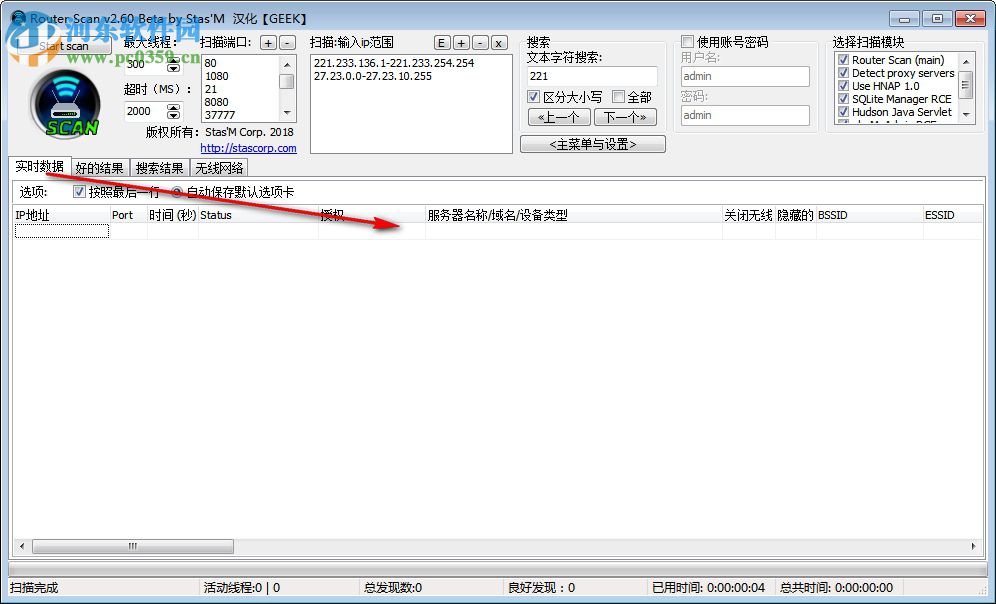Switch to the 好的结果 tab
This screenshot has width=996, height=604.
coord(99,167)
